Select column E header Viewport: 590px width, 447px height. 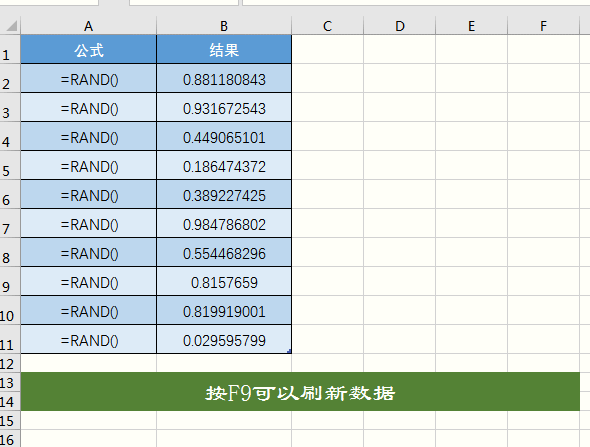(471, 26)
